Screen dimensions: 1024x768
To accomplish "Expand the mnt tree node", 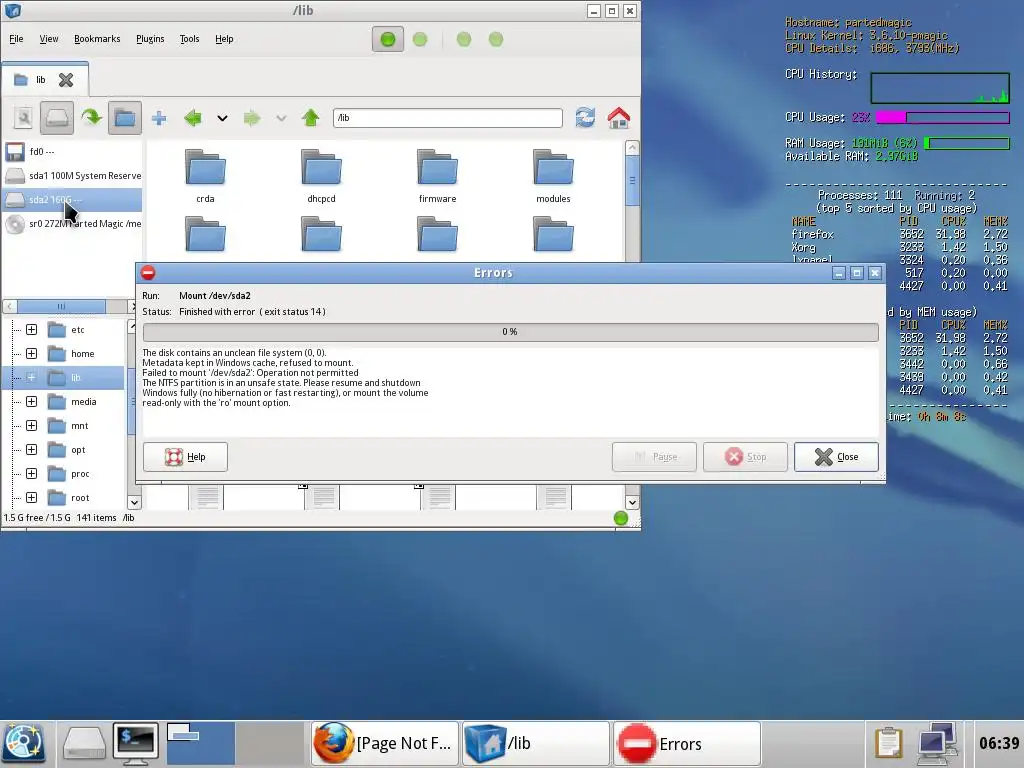I will click(x=31, y=426).
